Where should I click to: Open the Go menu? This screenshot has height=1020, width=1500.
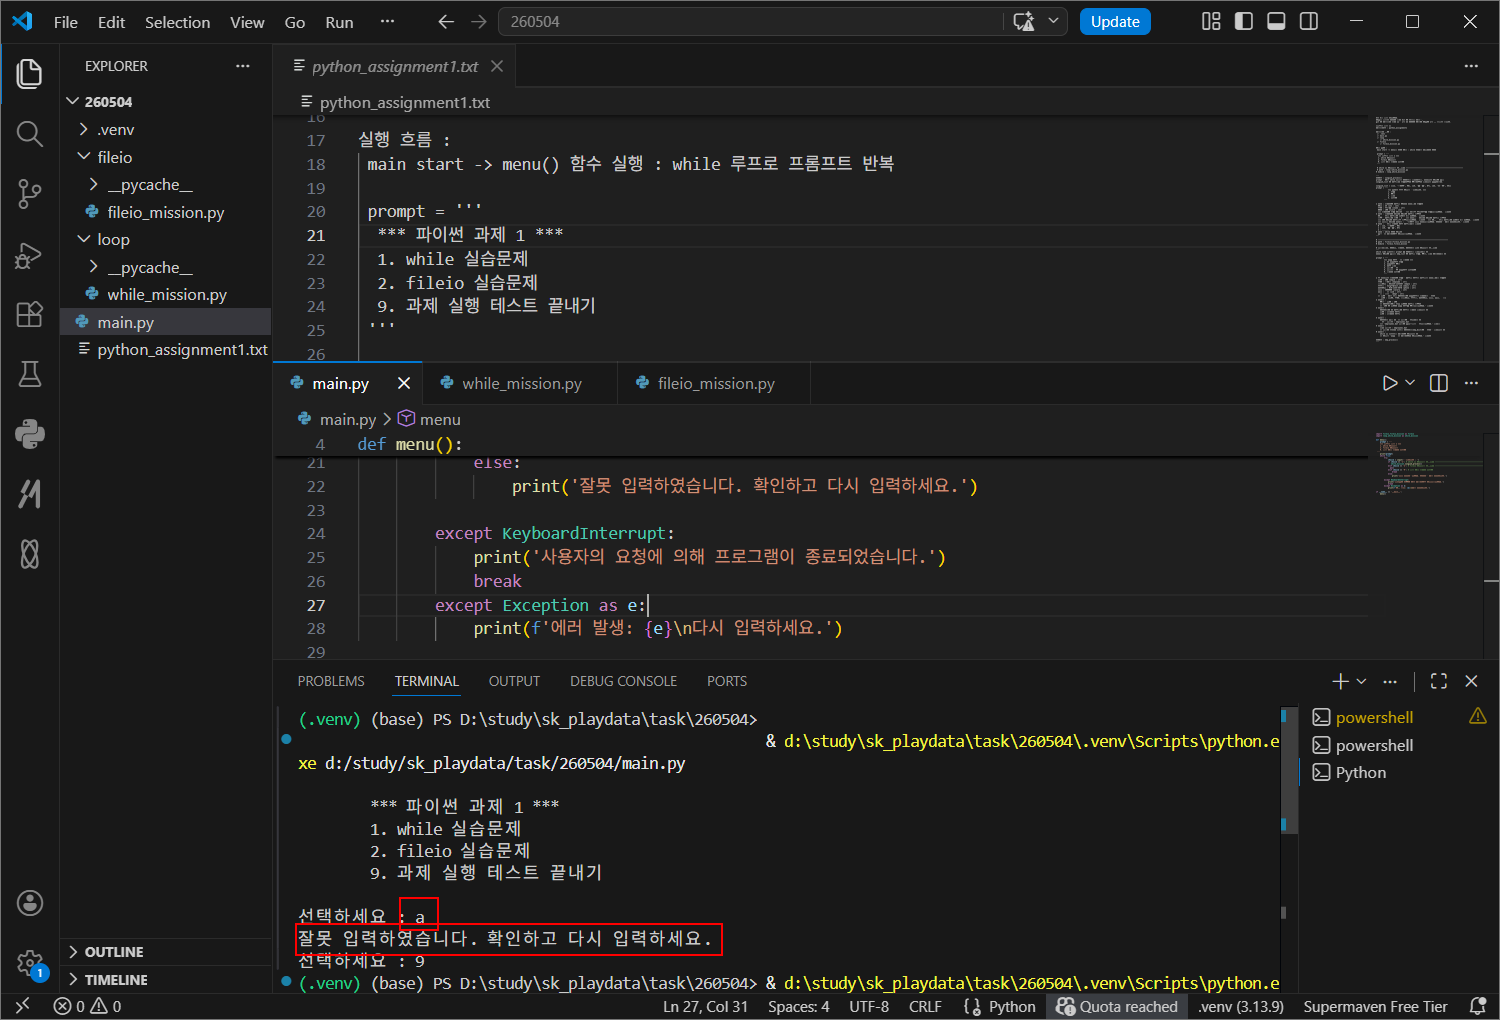(295, 22)
